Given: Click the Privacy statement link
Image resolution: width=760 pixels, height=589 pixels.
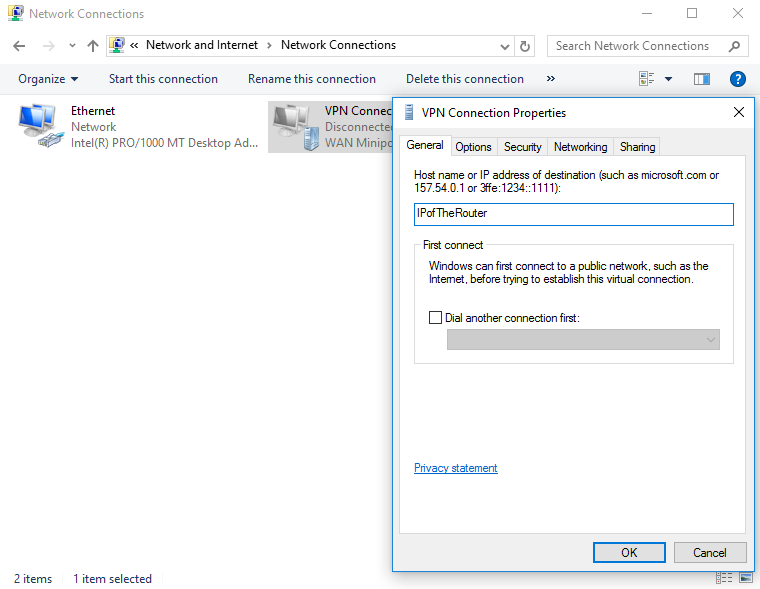Looking at the screenshot, I should [455, 468].
